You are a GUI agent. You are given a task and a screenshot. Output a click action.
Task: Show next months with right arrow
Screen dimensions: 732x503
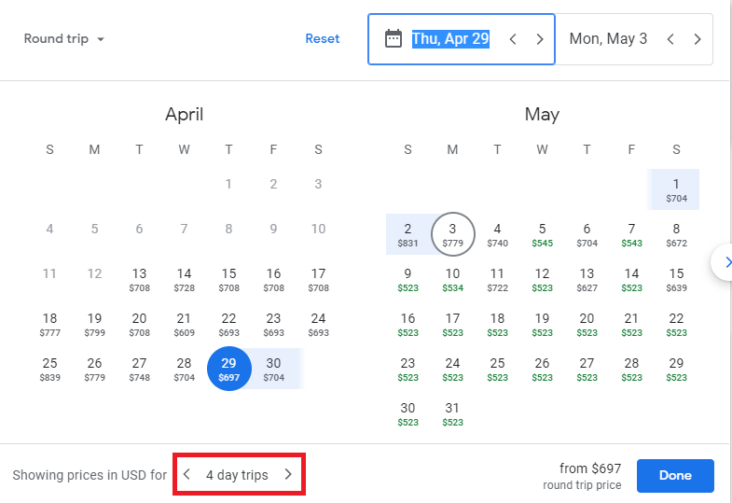[725, 262]
